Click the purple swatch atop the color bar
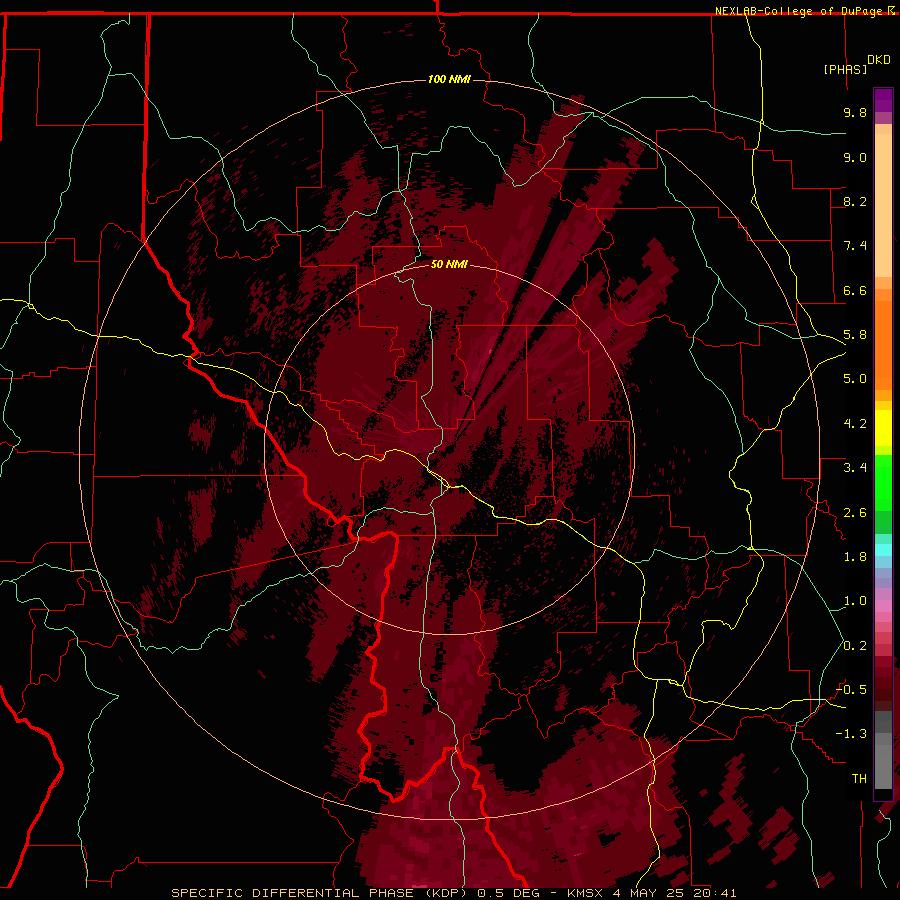Viewport: 900px width, 900px height. click(883, 101)
